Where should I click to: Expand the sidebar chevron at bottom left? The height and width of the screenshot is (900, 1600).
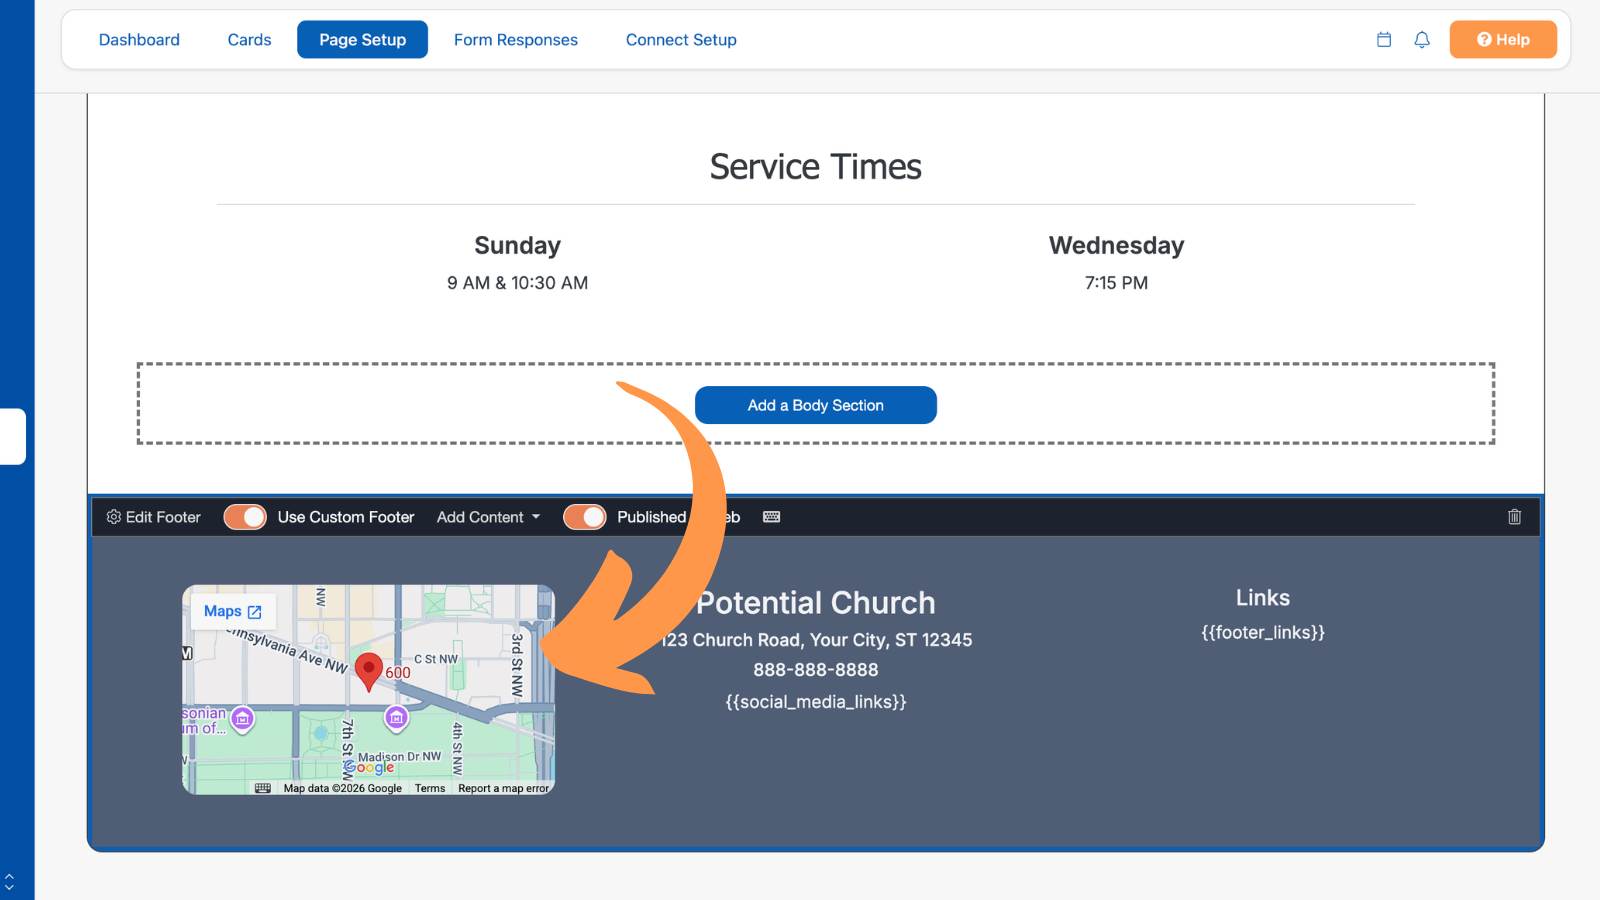9,881
